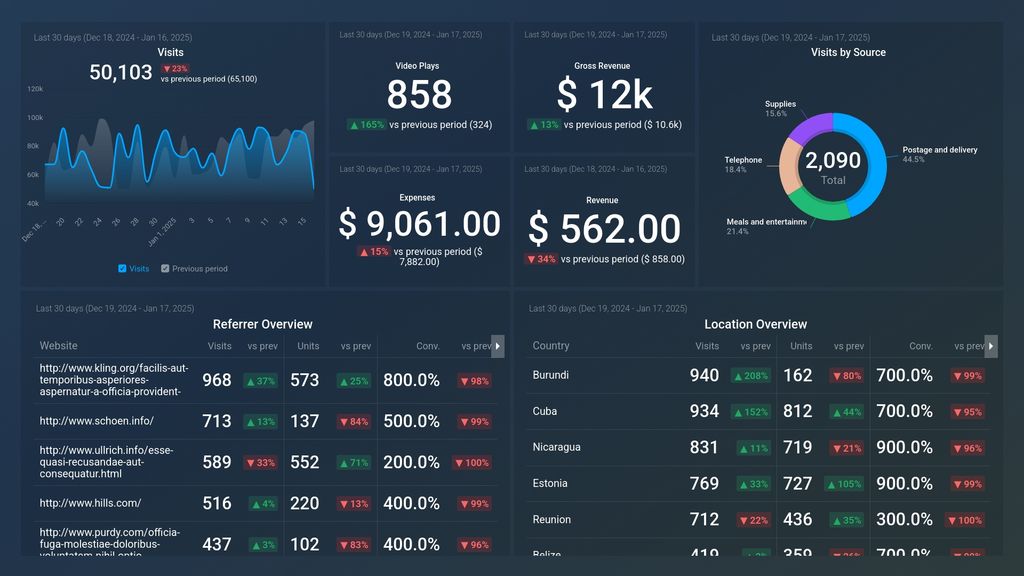This screenshot has width=1024, height=576.
Task: Sort Location table by Units header
Action: coord(801,346)
